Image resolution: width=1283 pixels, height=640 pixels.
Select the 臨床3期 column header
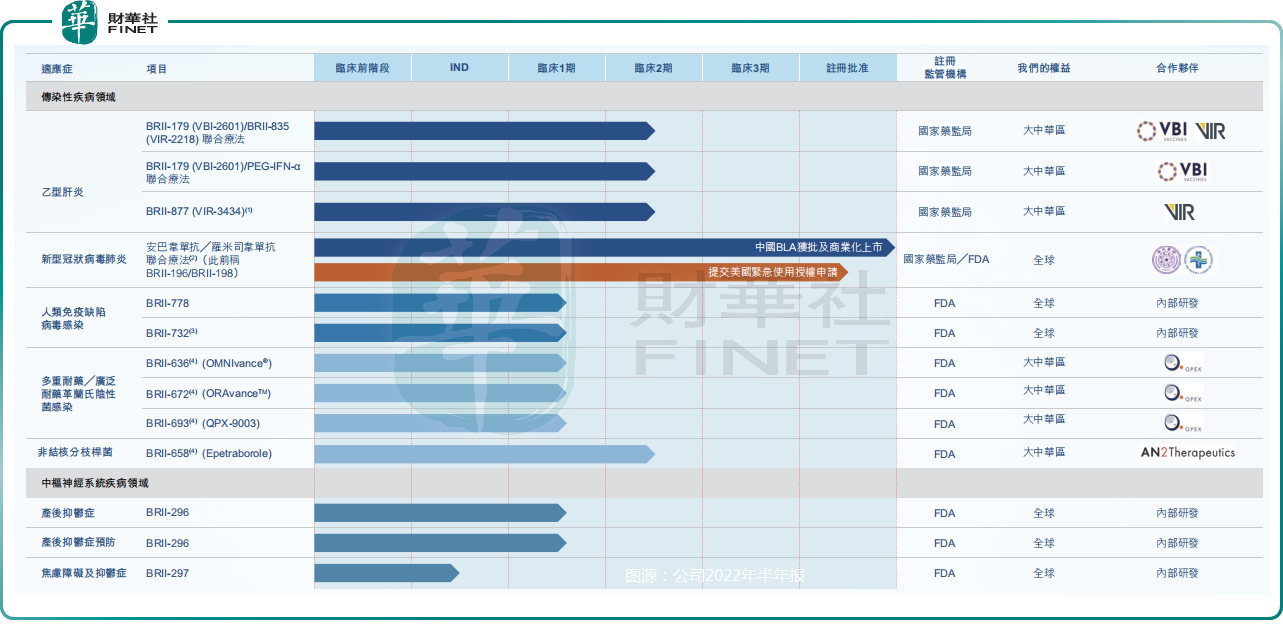(x=750, y=68)
